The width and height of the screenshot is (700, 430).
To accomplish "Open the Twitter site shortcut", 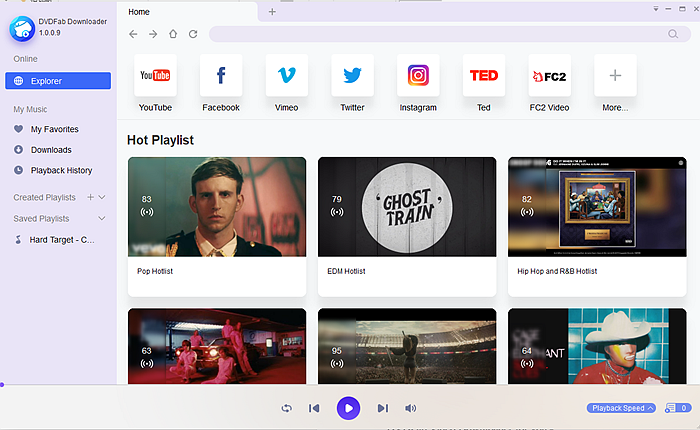I will click(x=352, y=76).
